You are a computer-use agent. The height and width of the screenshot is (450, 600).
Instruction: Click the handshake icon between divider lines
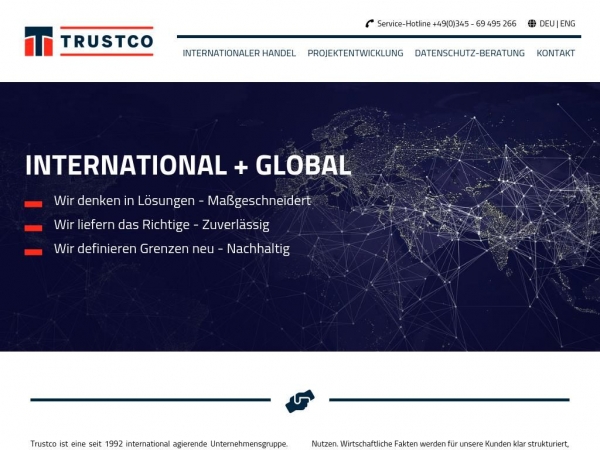pos(300,400)
